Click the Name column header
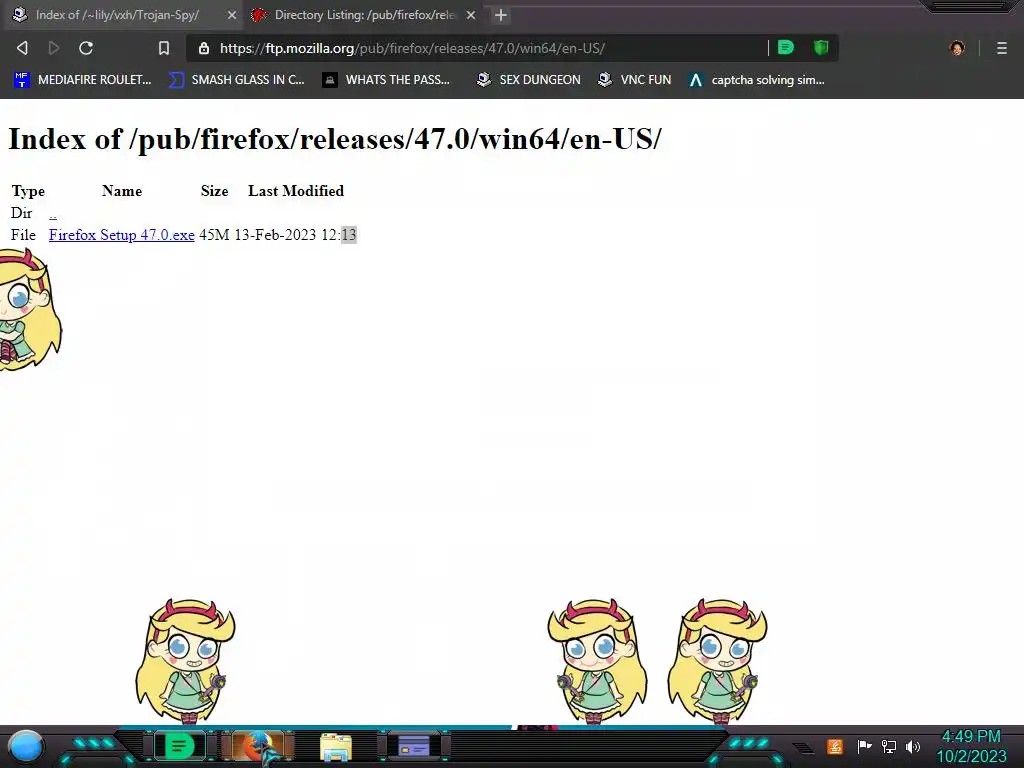This screenshot has height=768, width=1024. (121, 191)
